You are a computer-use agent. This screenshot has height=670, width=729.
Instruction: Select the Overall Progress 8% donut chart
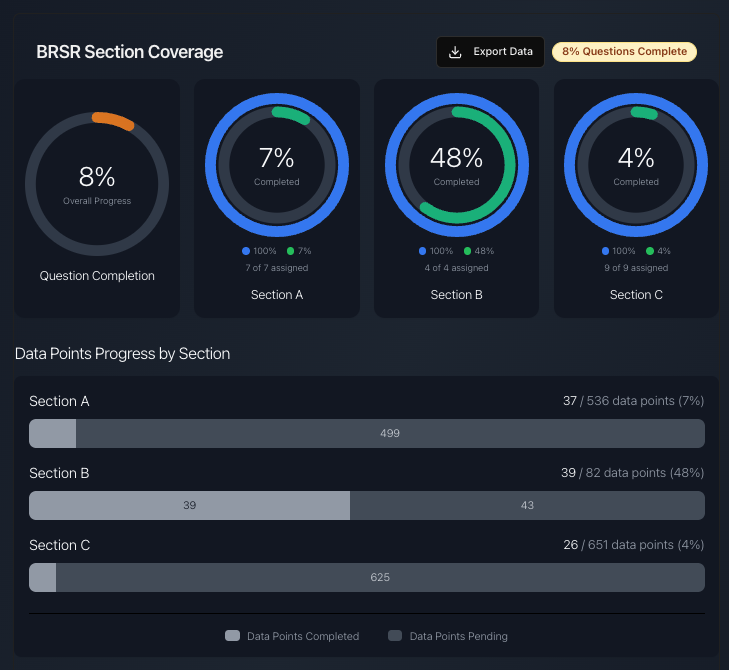(97, 184)
